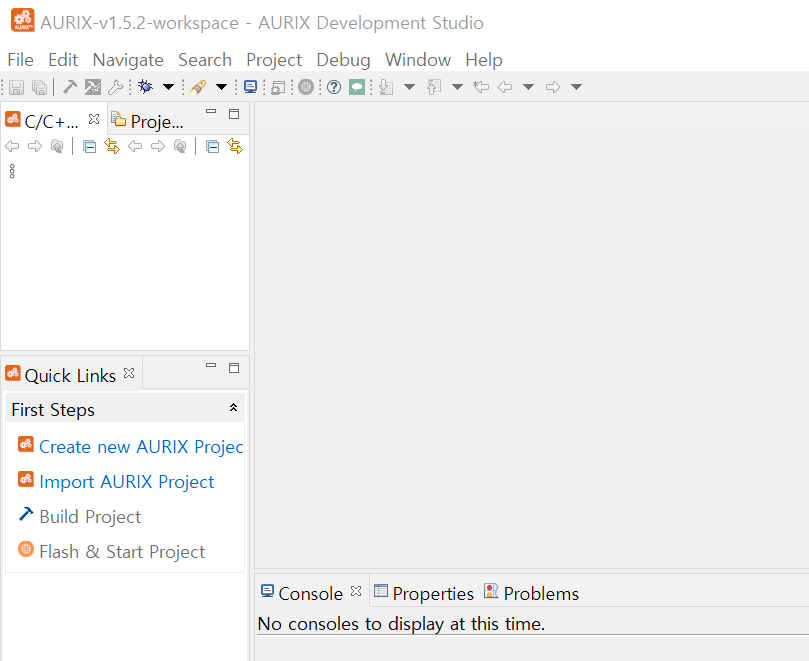Image resolution: width=809 pixels, height=661 pixels.
Task: Open the Back history dropdown arrow
Action: (x=528, y=87)
